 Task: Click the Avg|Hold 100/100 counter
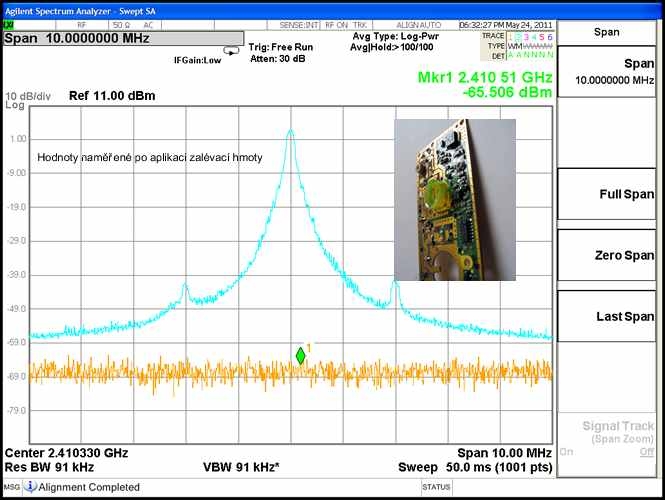click(391, 47)
